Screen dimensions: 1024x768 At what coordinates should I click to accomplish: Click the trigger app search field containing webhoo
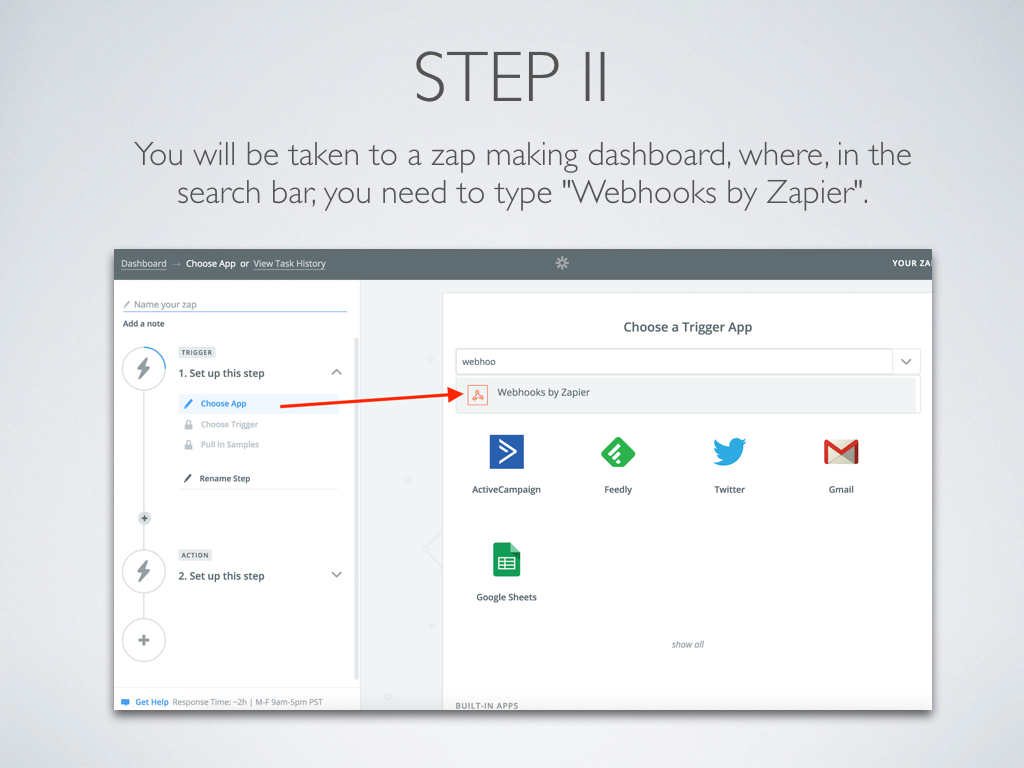point(674,362)
